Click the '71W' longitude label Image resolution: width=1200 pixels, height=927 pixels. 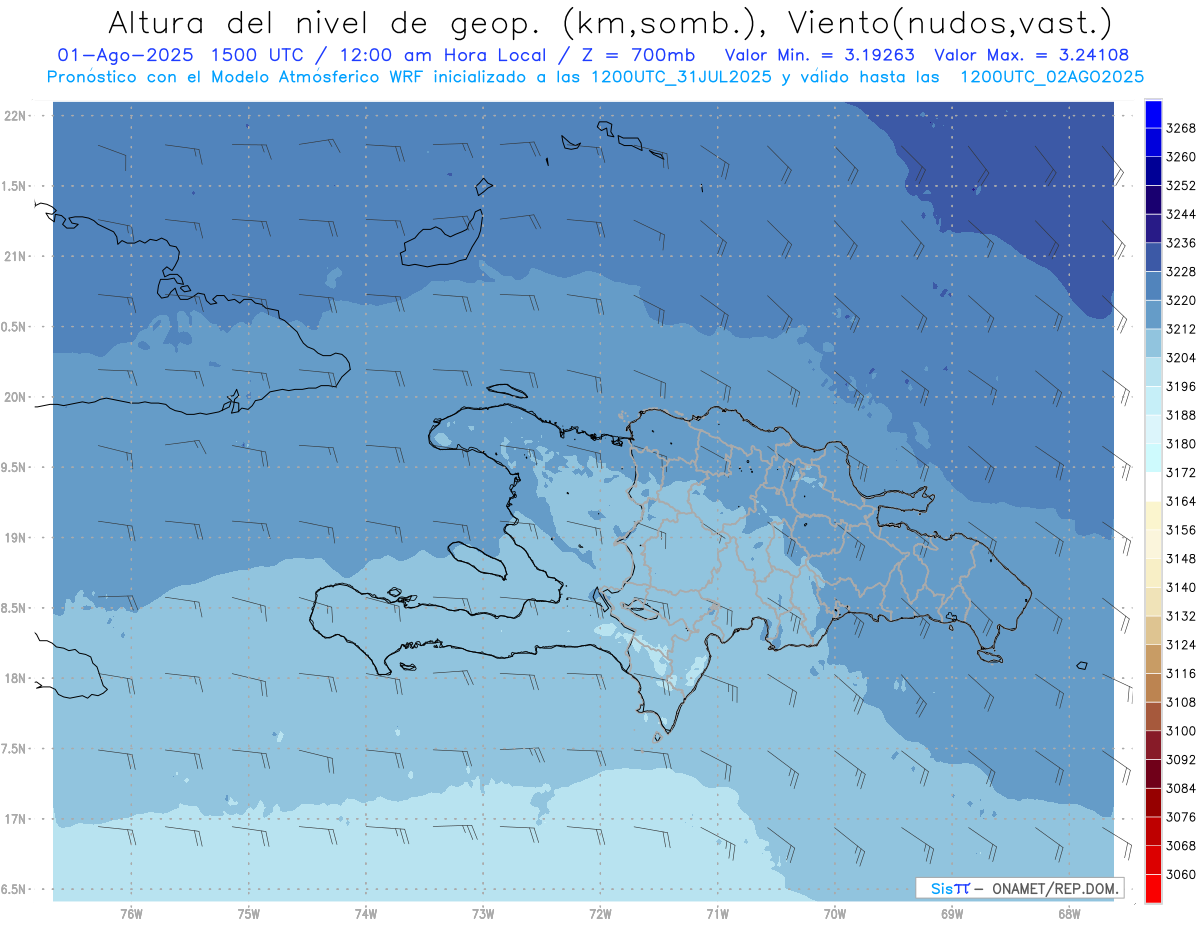(x=717, y=914)
